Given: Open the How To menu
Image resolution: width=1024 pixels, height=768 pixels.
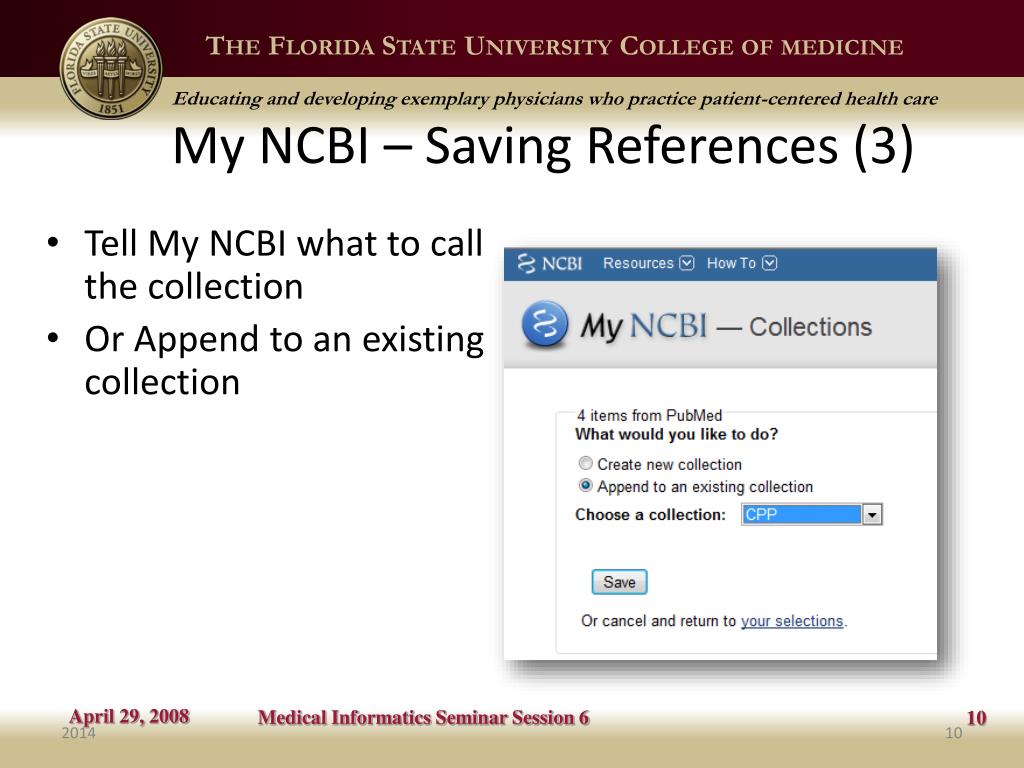Looking at the screenshot, I should click(x=731, y=263).
